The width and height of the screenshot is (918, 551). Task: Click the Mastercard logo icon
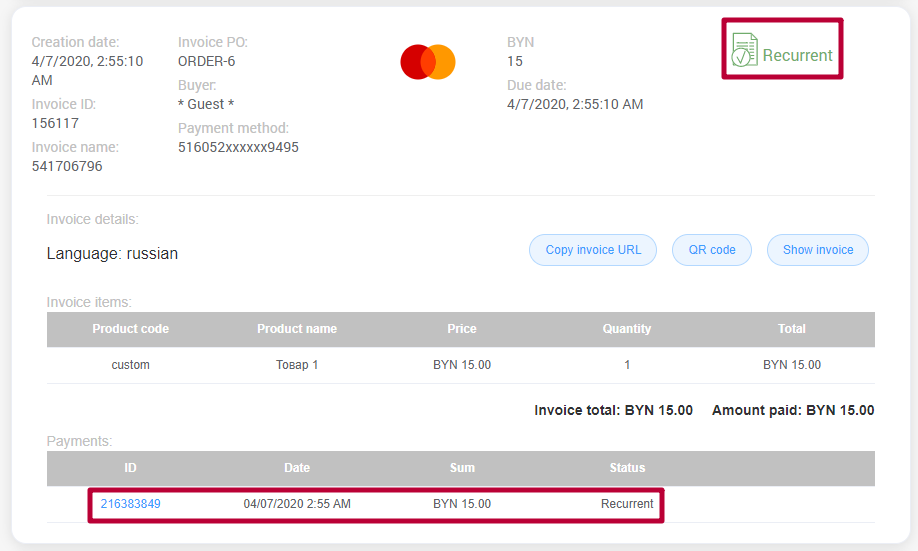pyautogui.click(x=428, y=62)
